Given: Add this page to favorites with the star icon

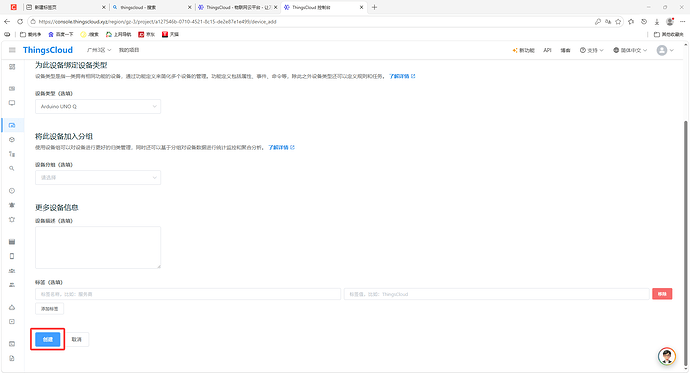Looking at the screenshot, I should pyautogui.click(x=618, y=22).
